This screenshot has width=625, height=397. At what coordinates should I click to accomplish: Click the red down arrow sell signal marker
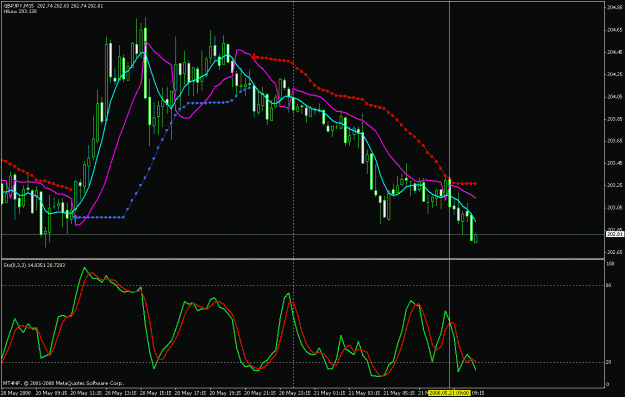click(253, 57)
